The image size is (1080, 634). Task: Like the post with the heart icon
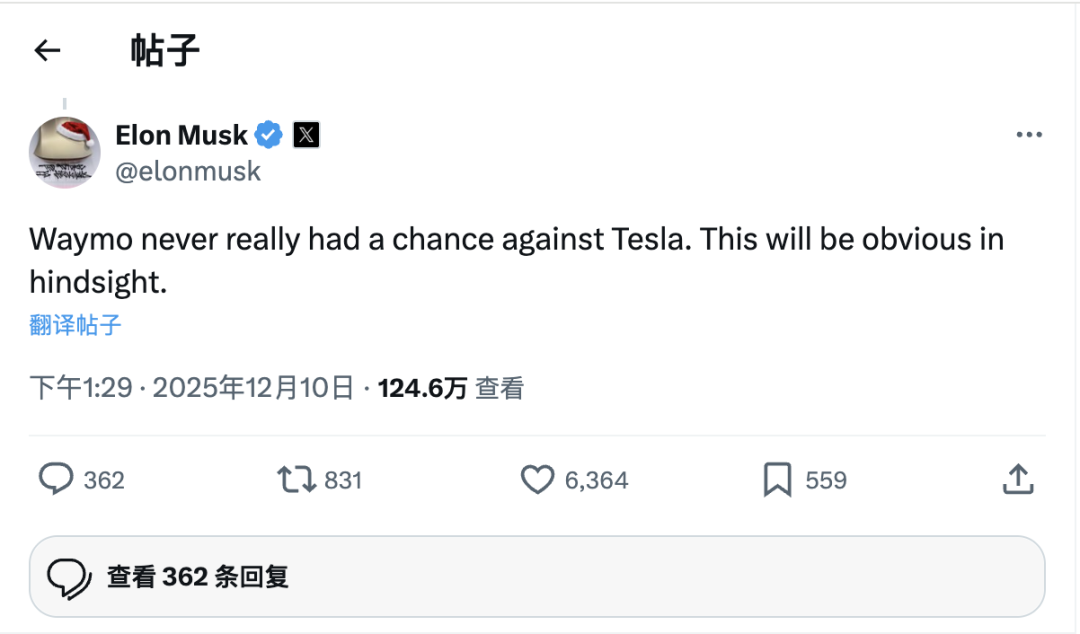[x=537, y=480]
